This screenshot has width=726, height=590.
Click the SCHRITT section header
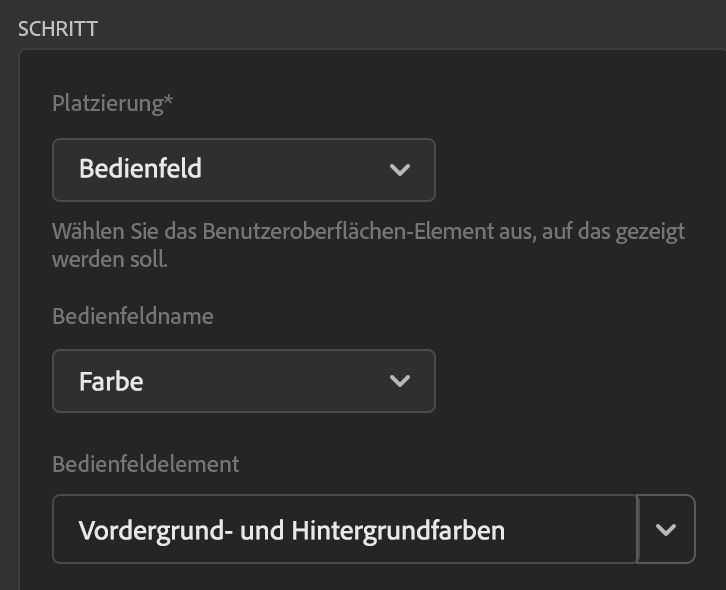[x=58, y=28]
